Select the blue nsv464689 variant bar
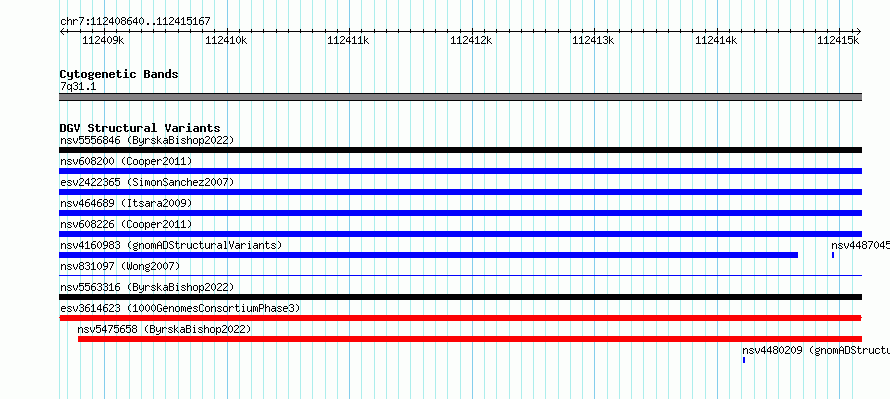 coord(460,213)
